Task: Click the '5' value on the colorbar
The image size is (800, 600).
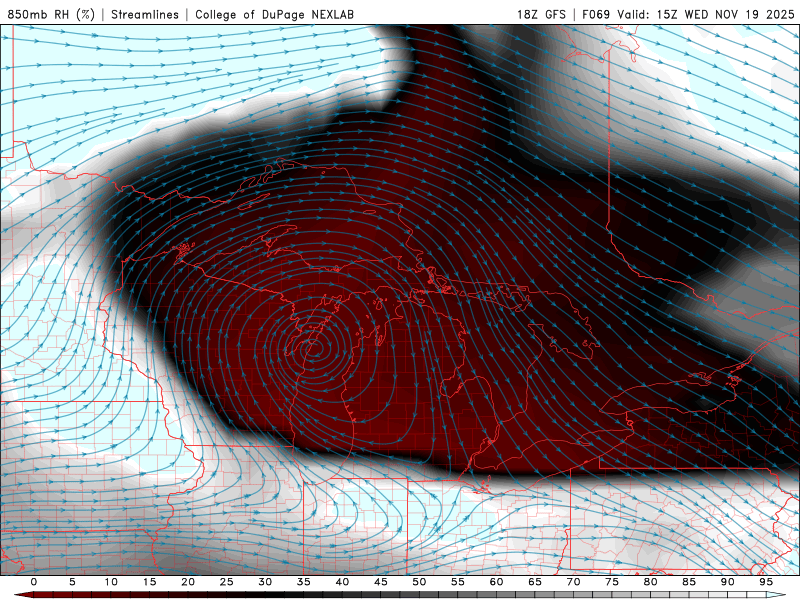Action: point(72,582)
